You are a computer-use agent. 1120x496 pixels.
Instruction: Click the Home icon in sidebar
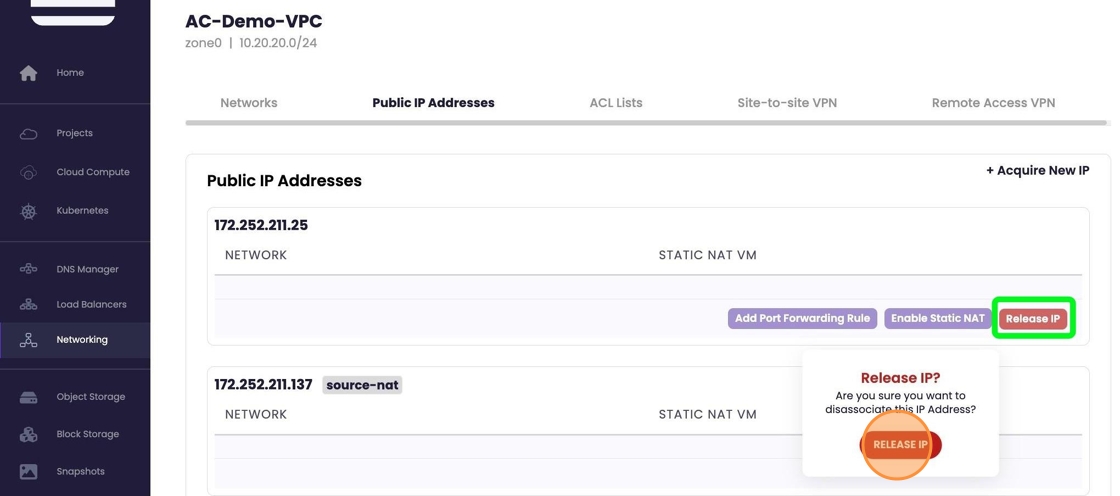point(29,73)
